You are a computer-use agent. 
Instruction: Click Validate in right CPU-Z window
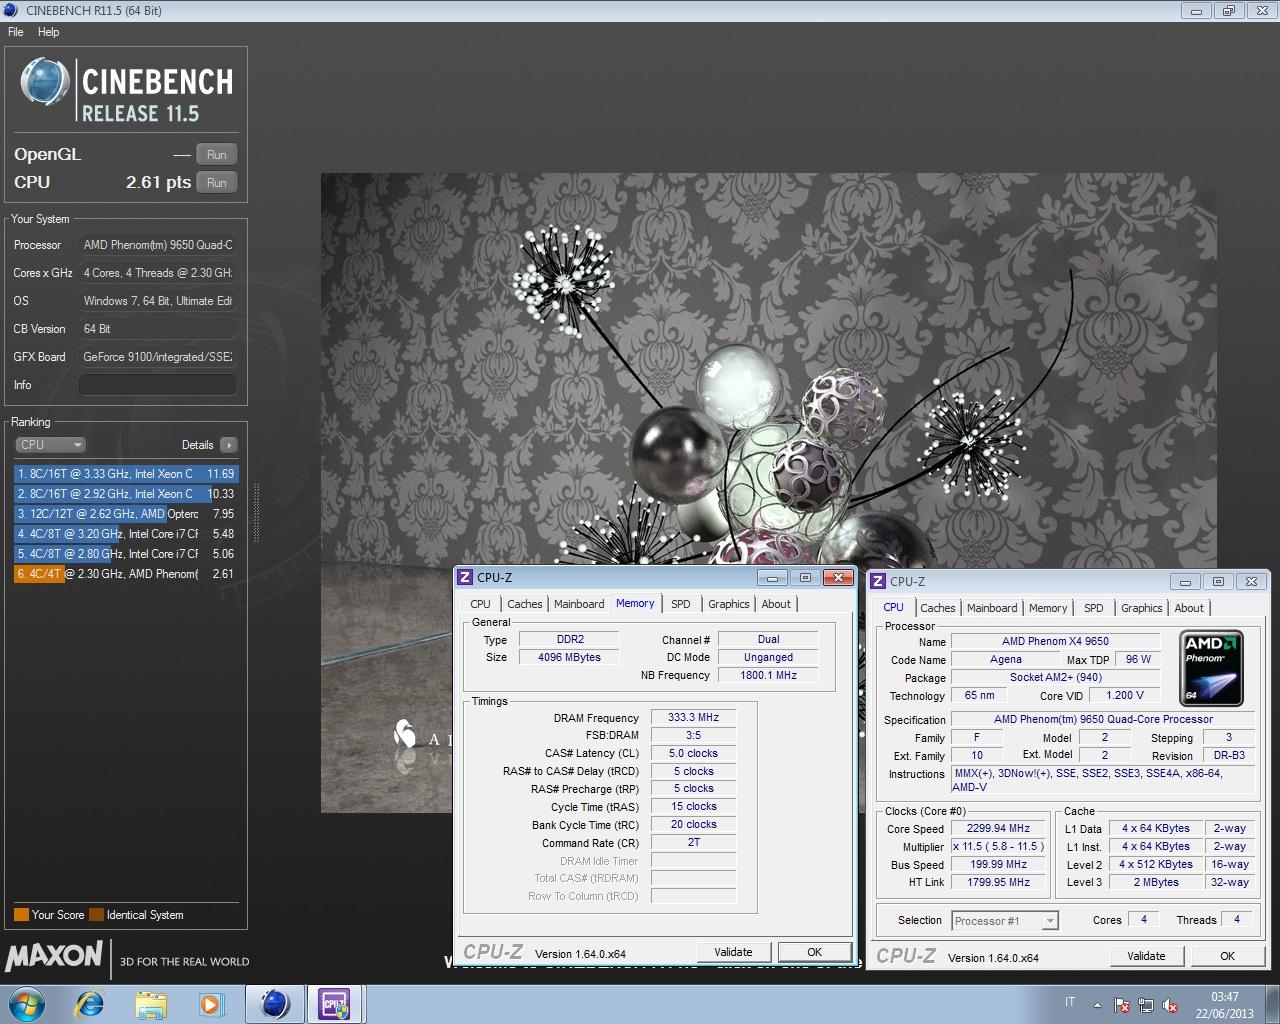(x=1146, y=956)
